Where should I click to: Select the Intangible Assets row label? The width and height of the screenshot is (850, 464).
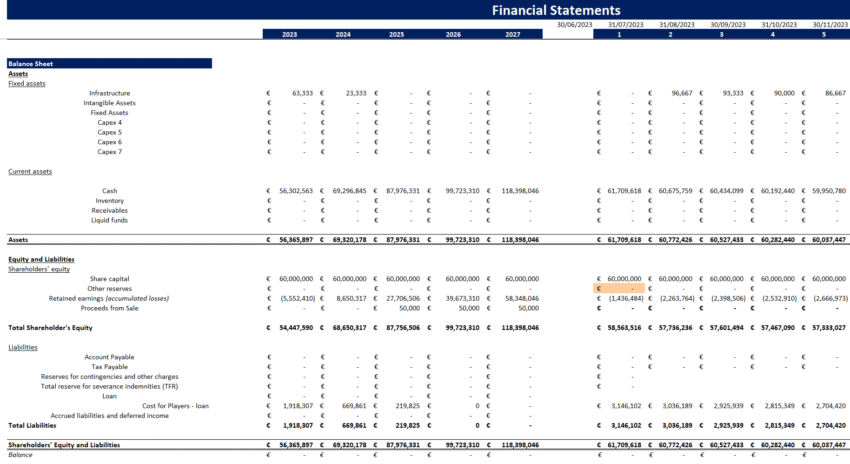[110, 103]
